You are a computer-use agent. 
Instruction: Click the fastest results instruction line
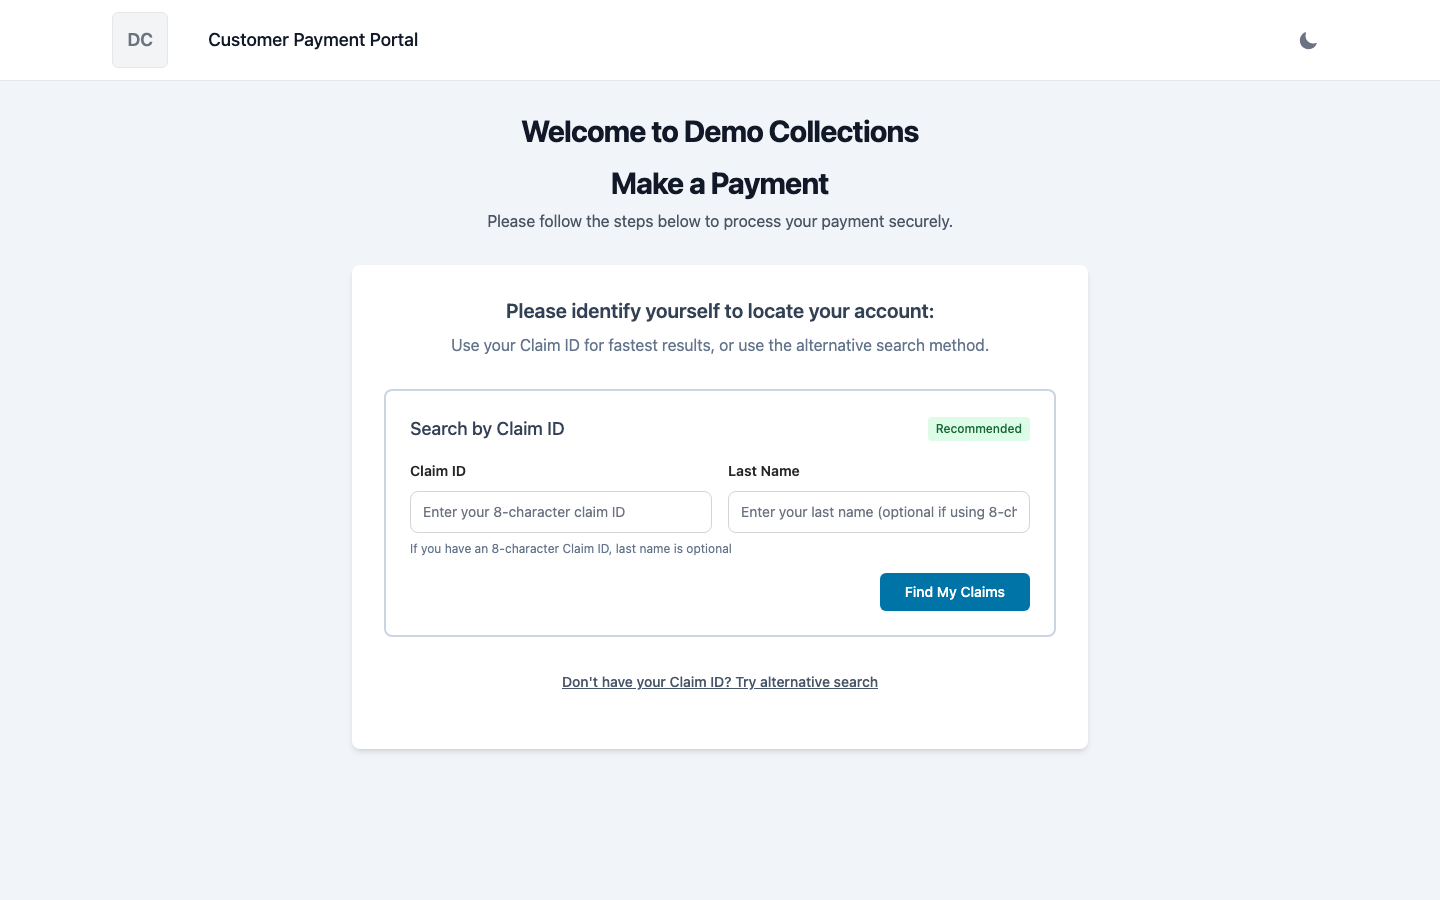[719, 344]
